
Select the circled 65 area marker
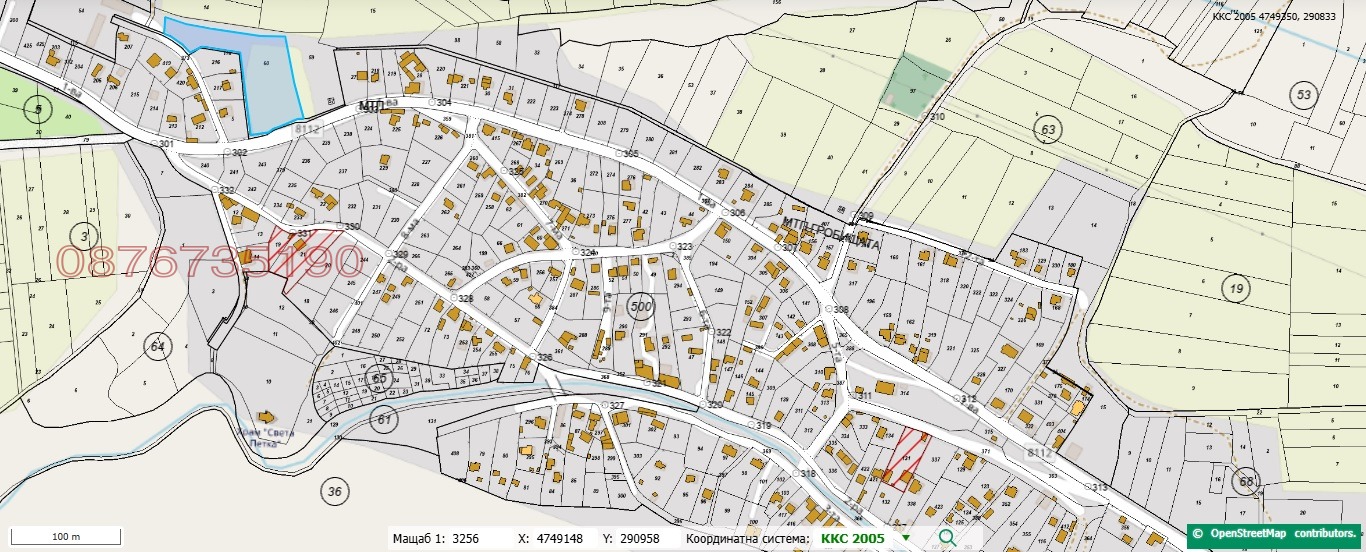point(377,379)
